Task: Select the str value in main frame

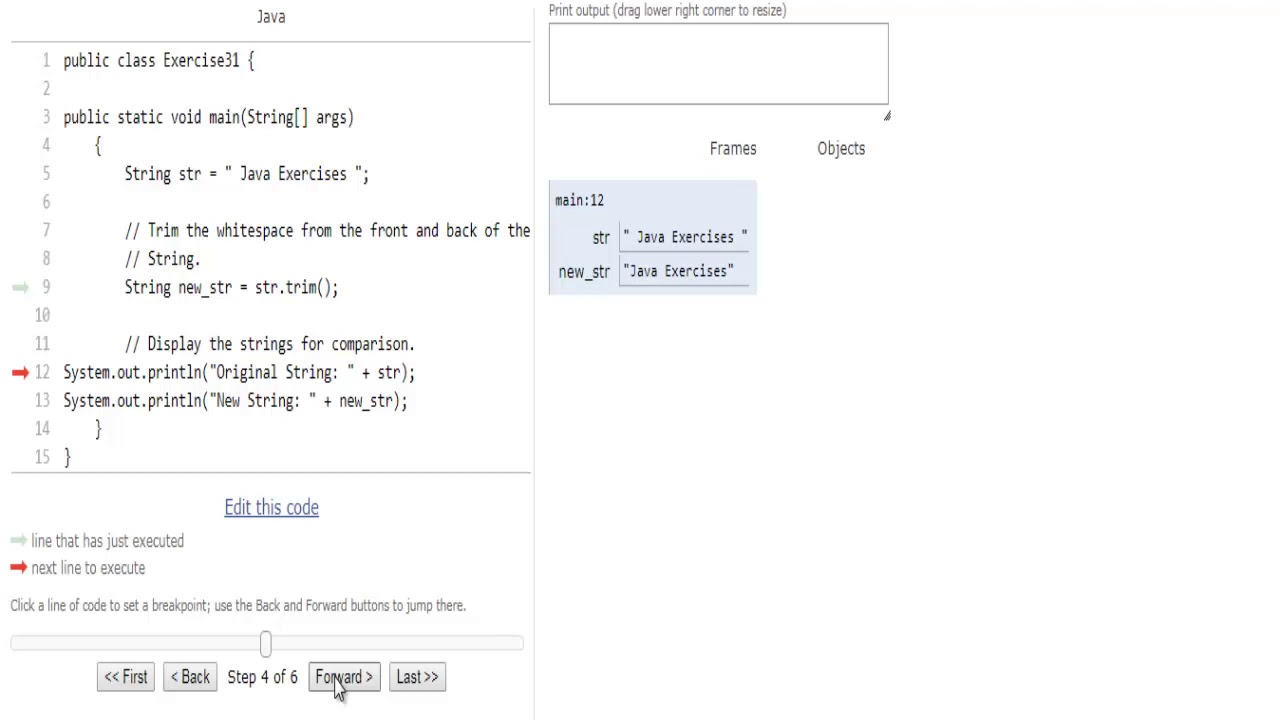Action: coord(685,237)
